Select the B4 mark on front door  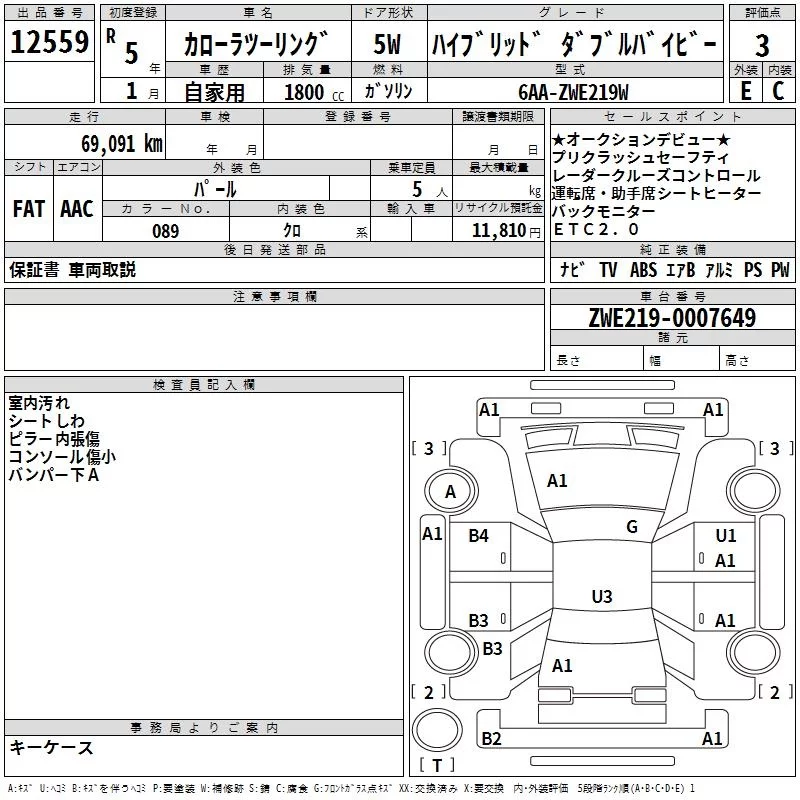click(x=478, y=535)
